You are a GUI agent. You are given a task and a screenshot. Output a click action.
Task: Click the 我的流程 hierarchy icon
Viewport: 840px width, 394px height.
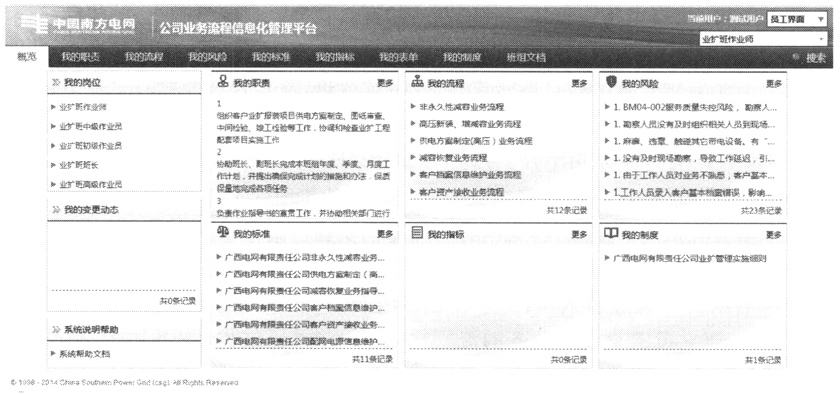click(x=418, y=83)
